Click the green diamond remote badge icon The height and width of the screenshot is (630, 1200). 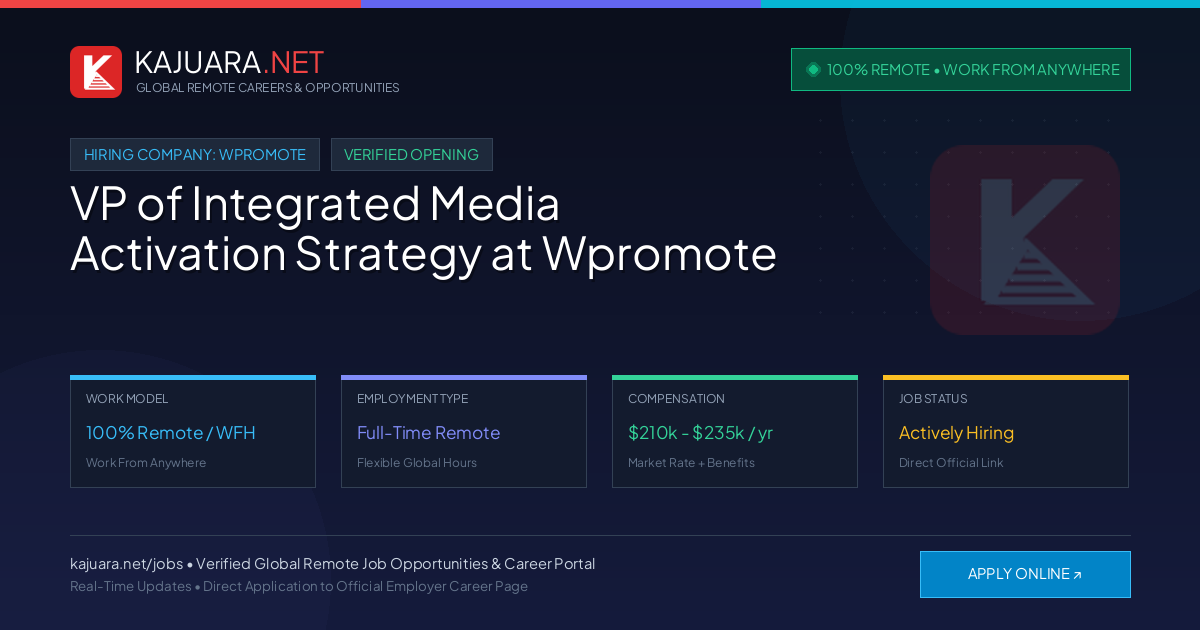[x=813, y=69]
